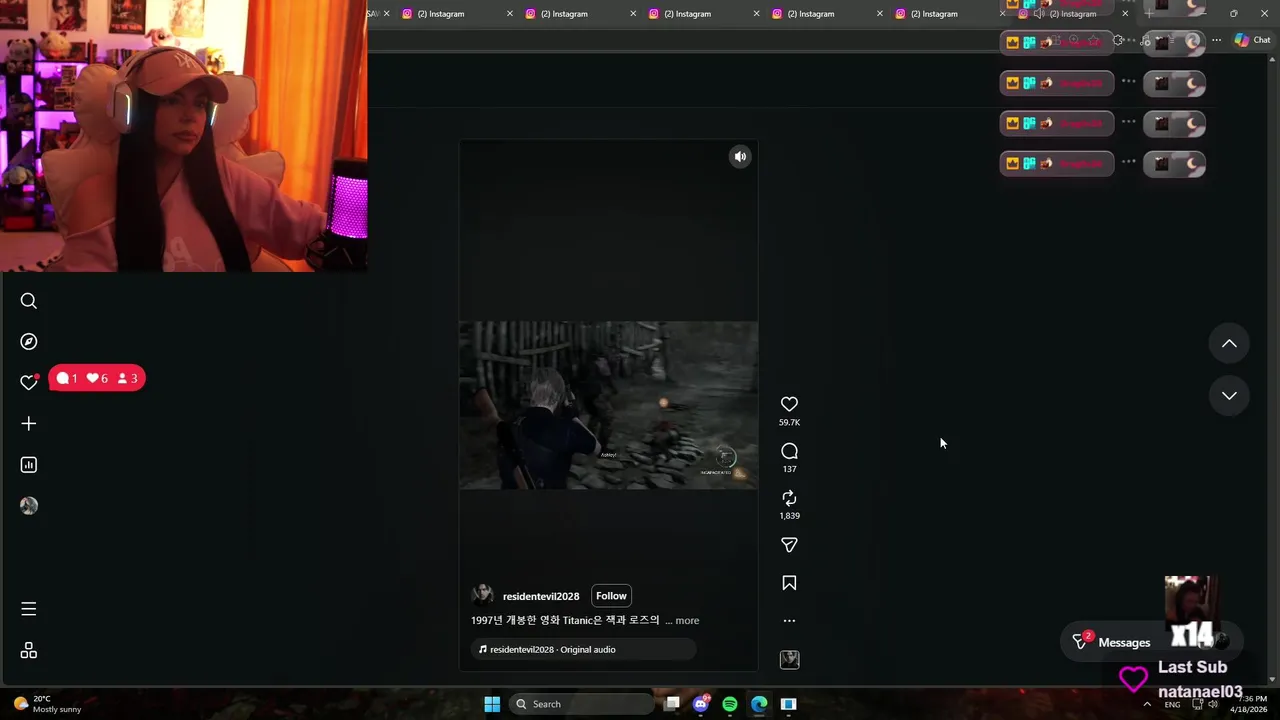Toggle the reel's sound speaker icon
Viewport: 1280px width, 720px height.
coord(740,156)
